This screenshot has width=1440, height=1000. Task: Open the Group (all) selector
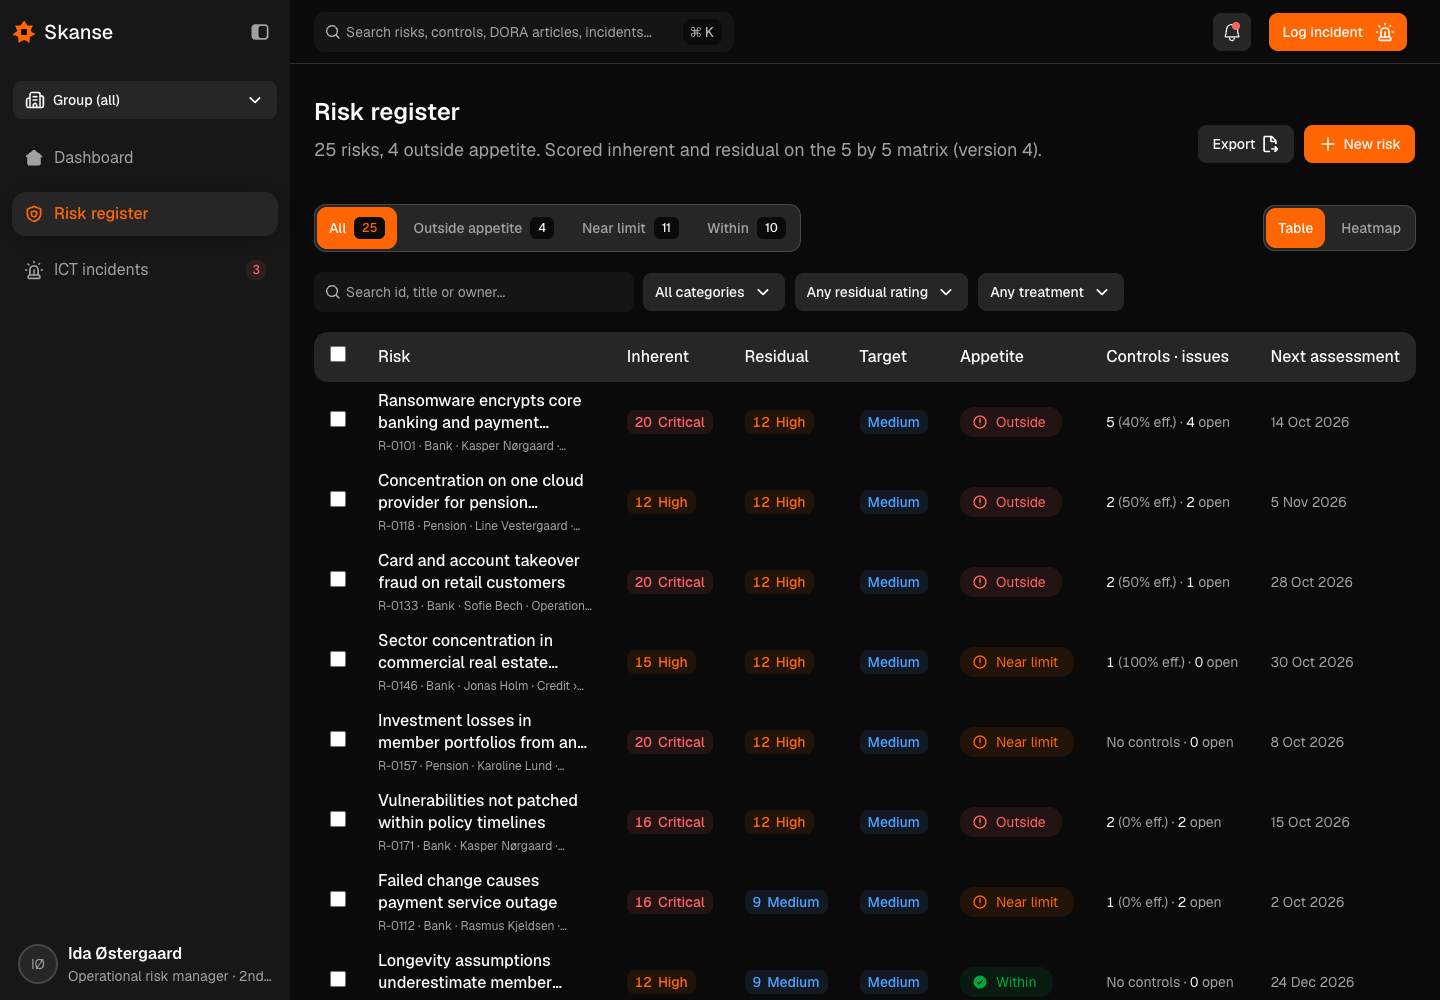pyautogui.click(x=145, y=100)
